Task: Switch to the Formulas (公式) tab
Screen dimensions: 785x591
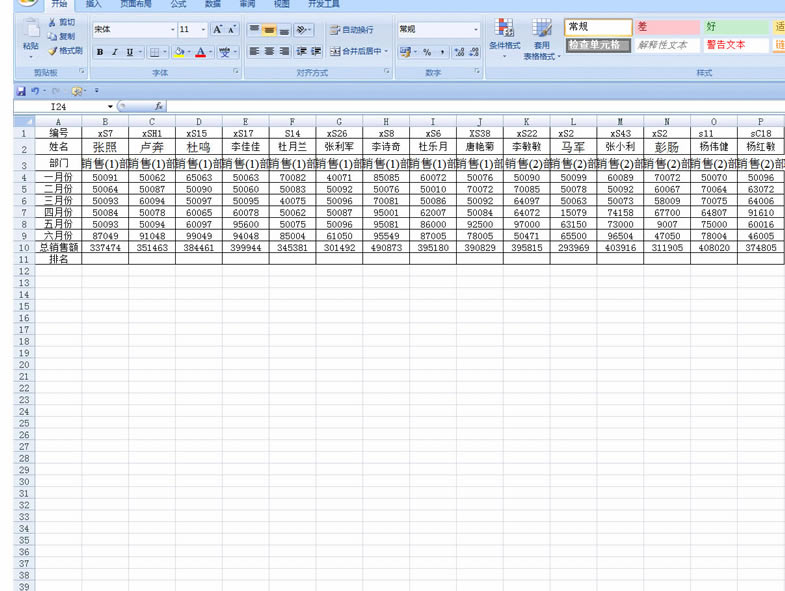Action: click(178, 4)
